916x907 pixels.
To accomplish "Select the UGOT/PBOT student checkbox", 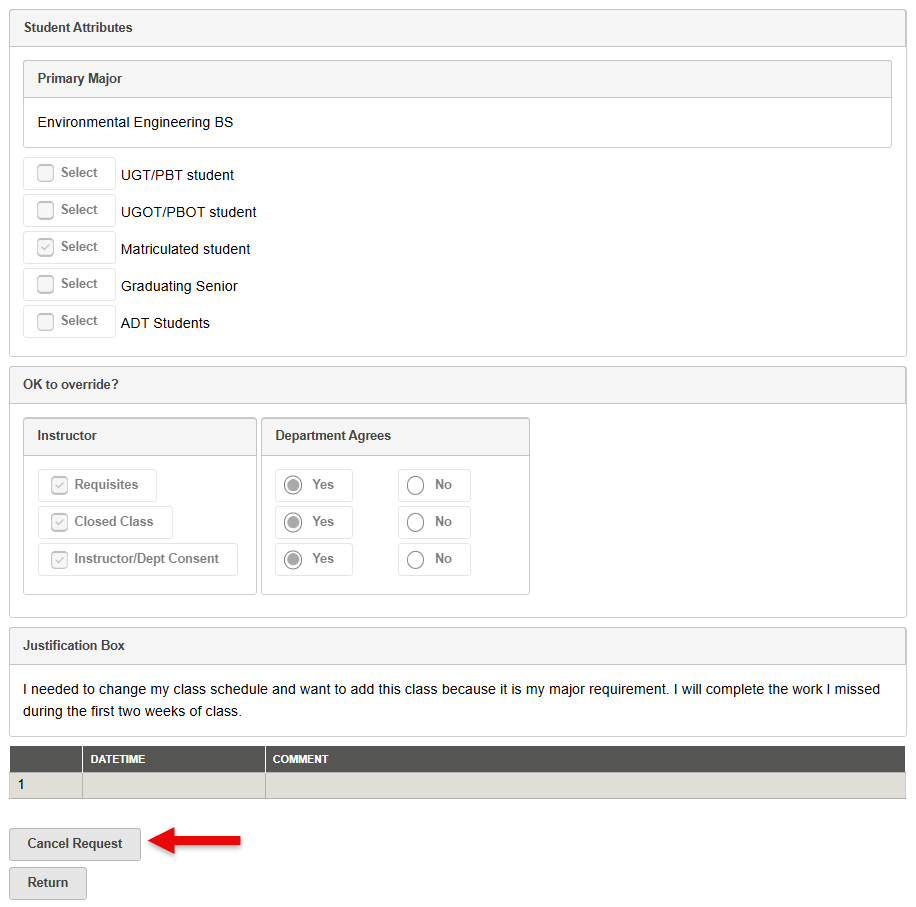I will 45,209.
